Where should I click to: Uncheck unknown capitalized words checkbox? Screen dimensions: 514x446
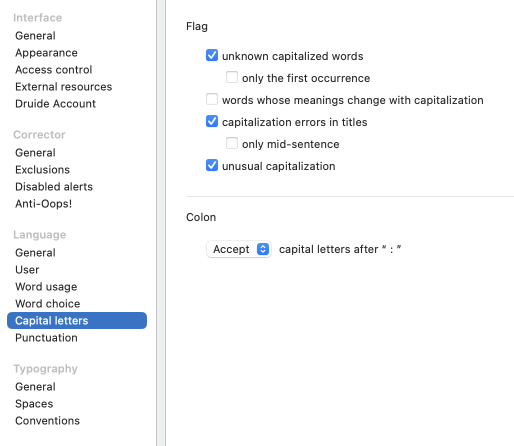pyautogui.click(x=212, y=55)
